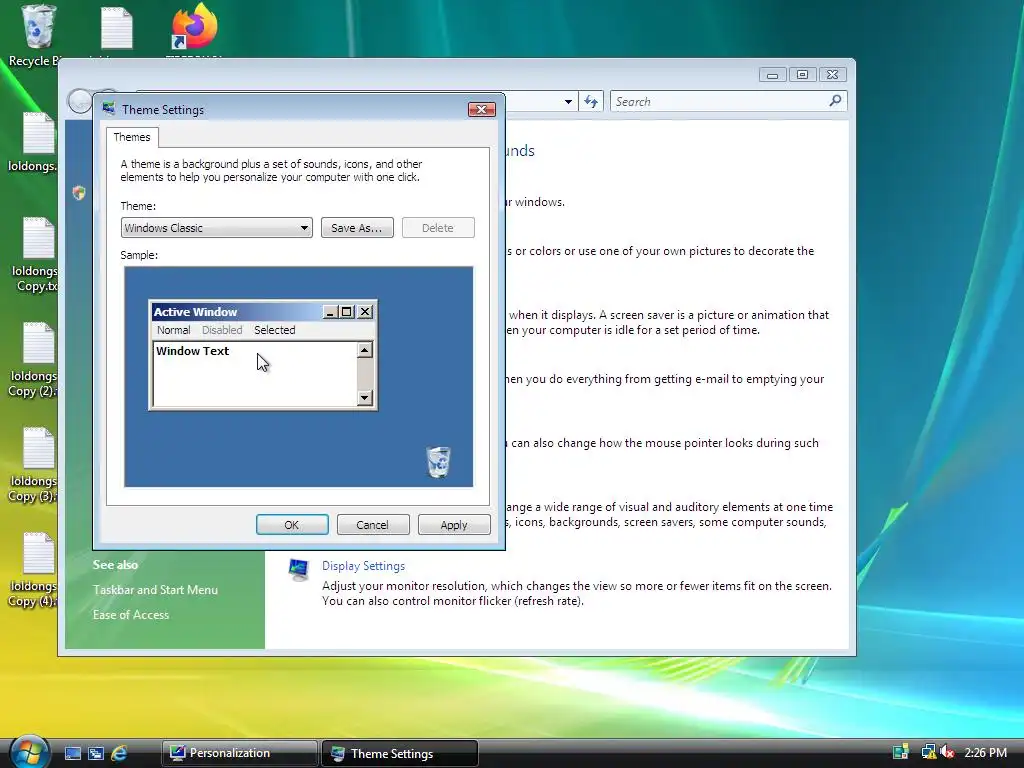Open the Theme dropdown showing Windows Classic
The height and width of the screenshot is (768, 1024).
pyautogui.click(x=216, y=228)
